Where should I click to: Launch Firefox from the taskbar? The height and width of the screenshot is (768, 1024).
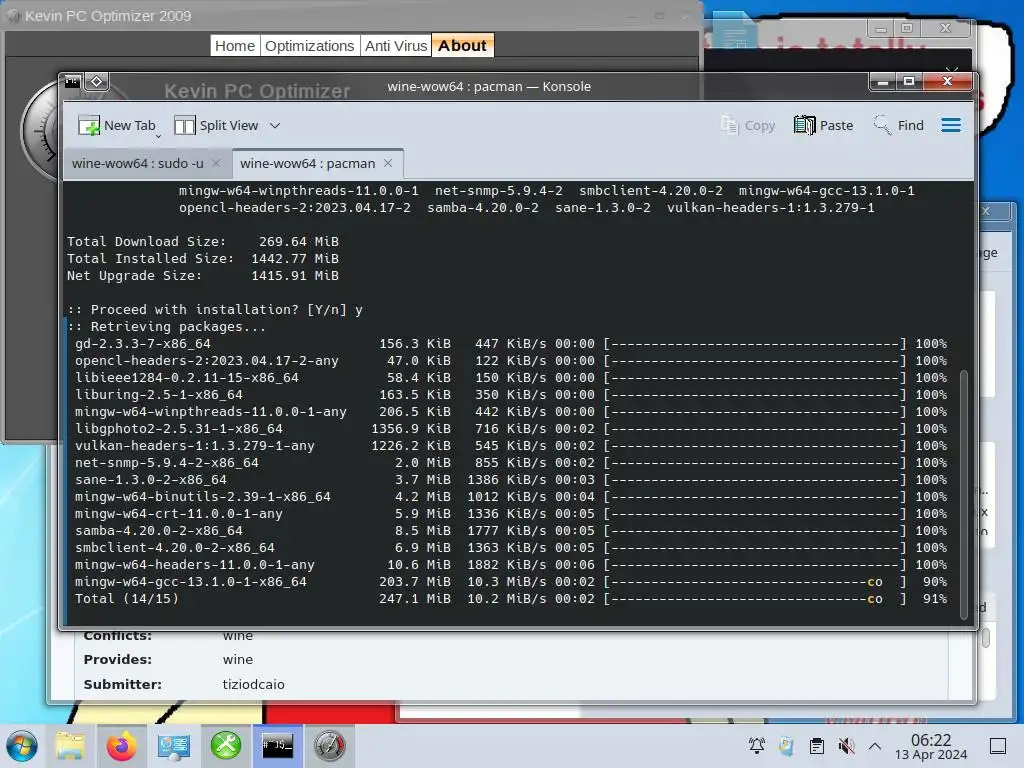click(x=121, y=746)
